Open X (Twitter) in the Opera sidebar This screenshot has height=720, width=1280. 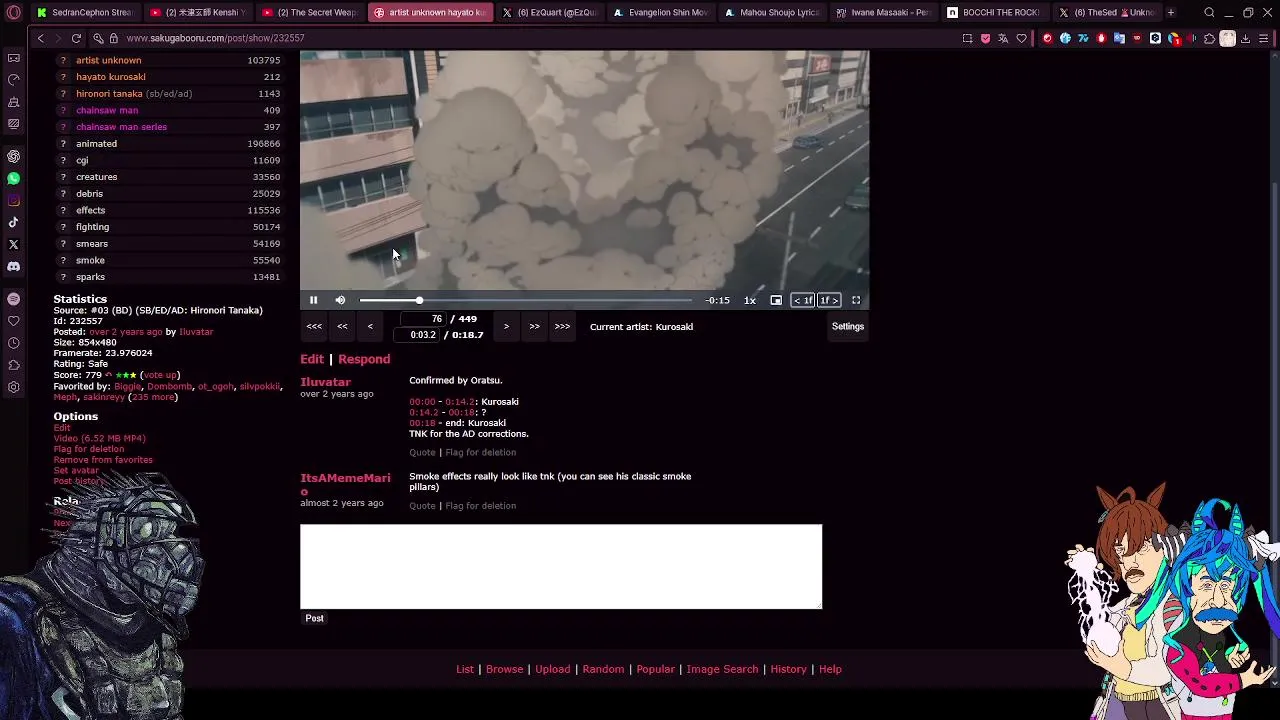tap(13, 244)
